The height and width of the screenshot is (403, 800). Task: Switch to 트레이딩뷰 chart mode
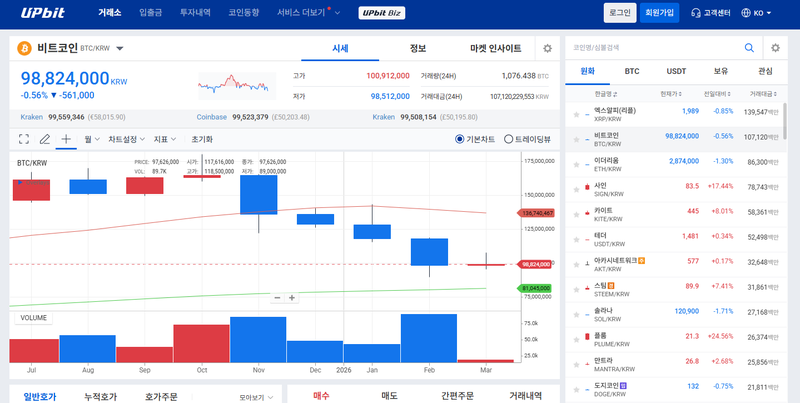pyautogui.click(x=509, y=139)
